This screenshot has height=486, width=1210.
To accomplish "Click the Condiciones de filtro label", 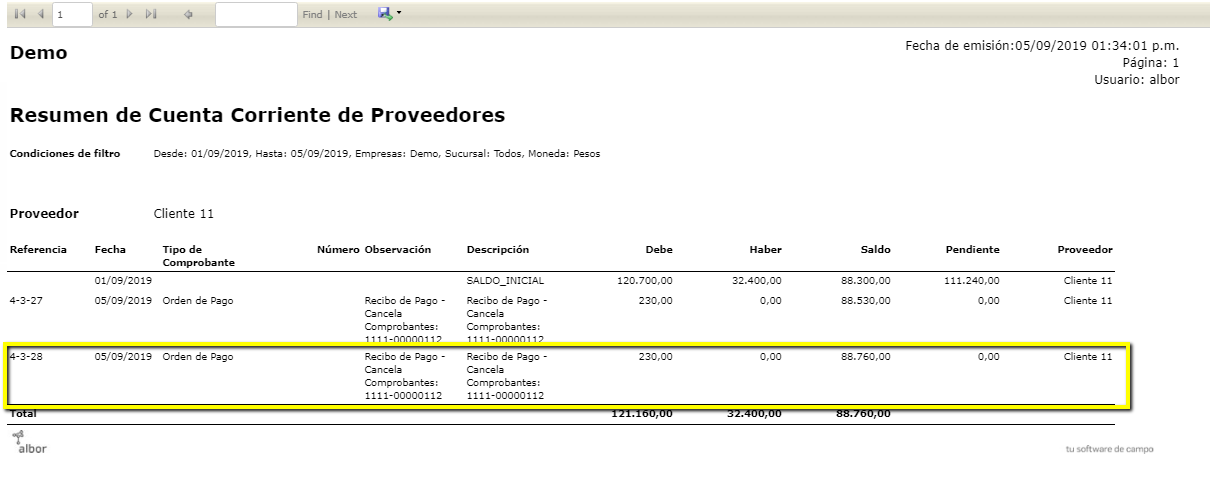I will (65, 154).
